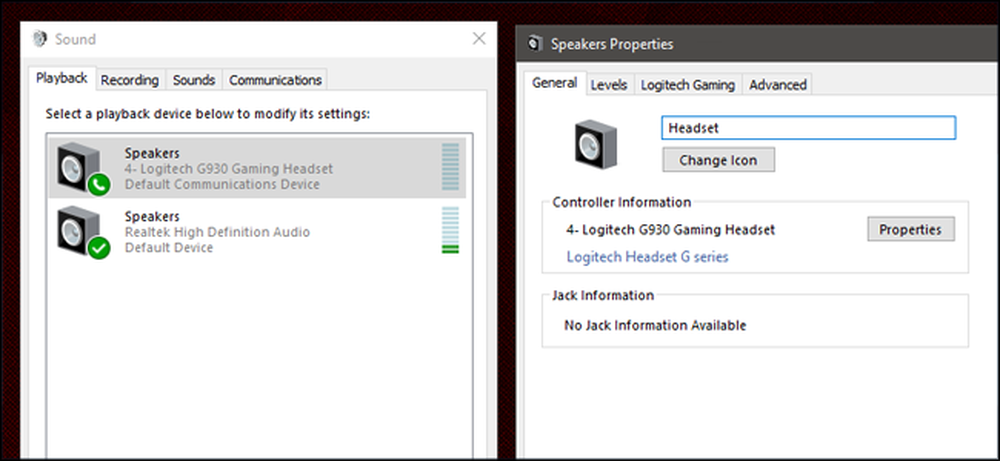The image size is (1000, 461).
Task: Switch to the Levels tab
Action: [608, 85]
